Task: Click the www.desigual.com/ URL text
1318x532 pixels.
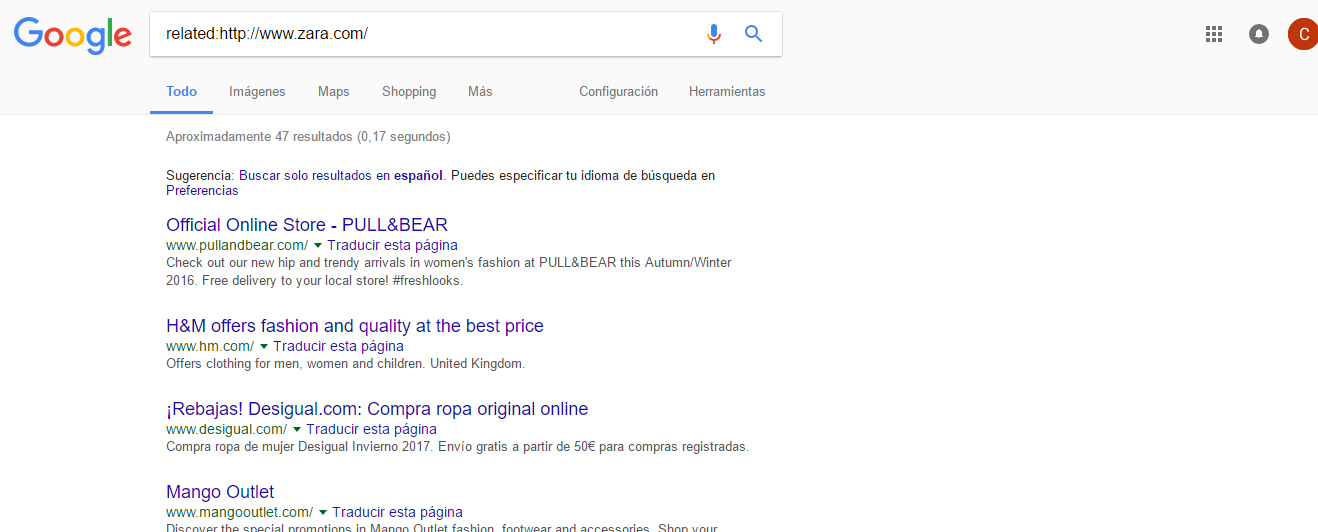Action: [226, 429]
